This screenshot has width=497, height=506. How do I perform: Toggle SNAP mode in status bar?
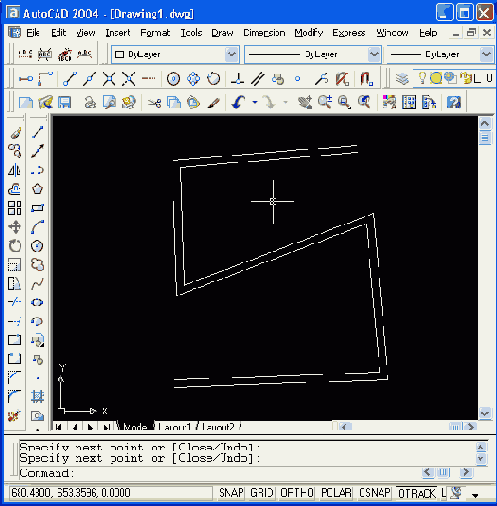pyautogui.click(x=231, y=493)
